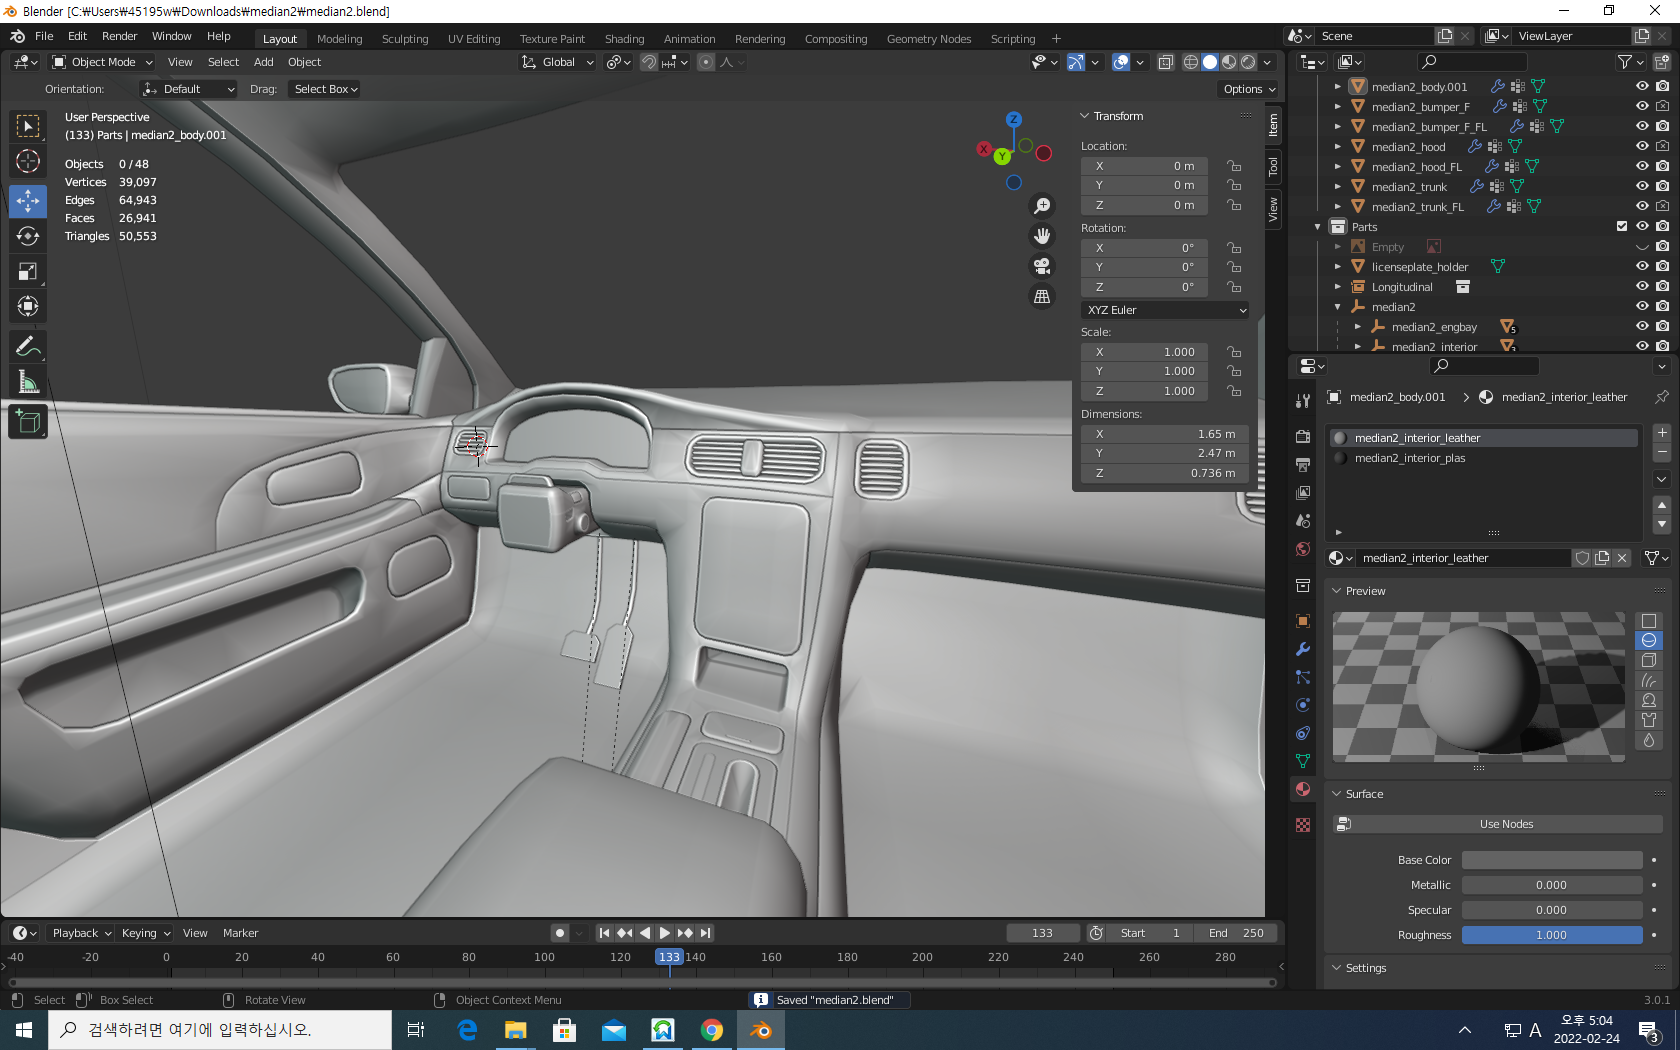
Task: Choose the Annotate pencil tool
Action: [28, 347]
